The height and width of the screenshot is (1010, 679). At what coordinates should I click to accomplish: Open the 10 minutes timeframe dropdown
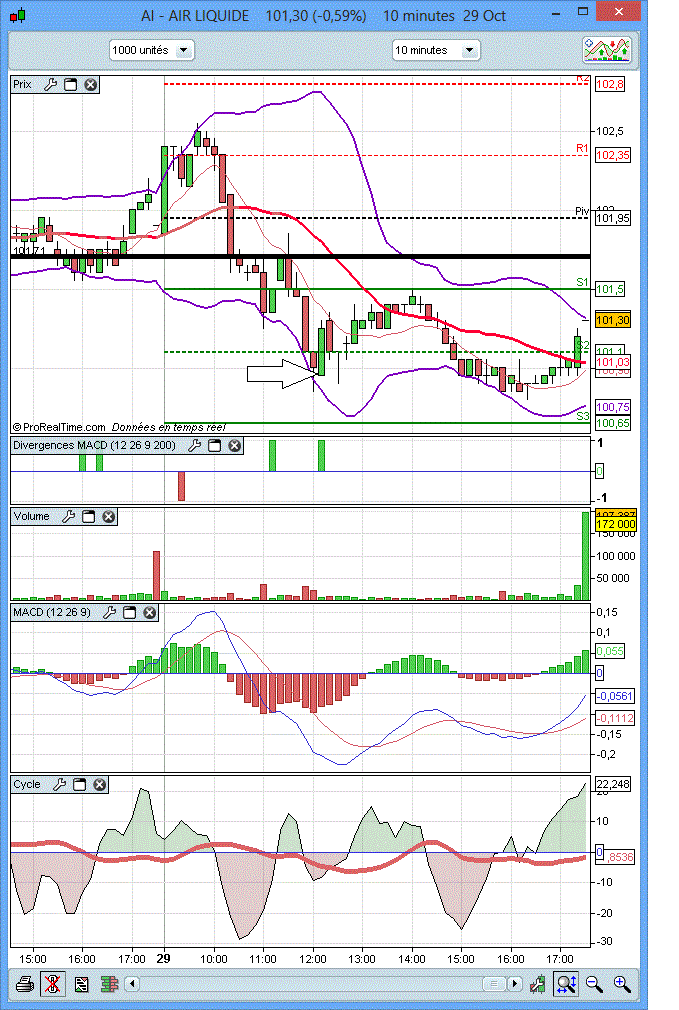436,50
